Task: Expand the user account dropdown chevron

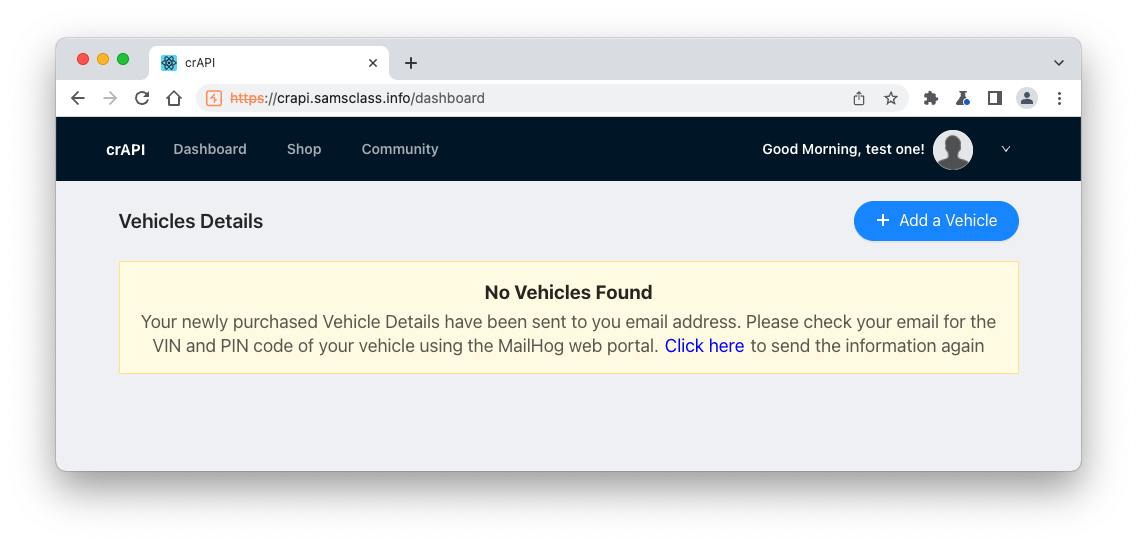Action: point(1006,149)
